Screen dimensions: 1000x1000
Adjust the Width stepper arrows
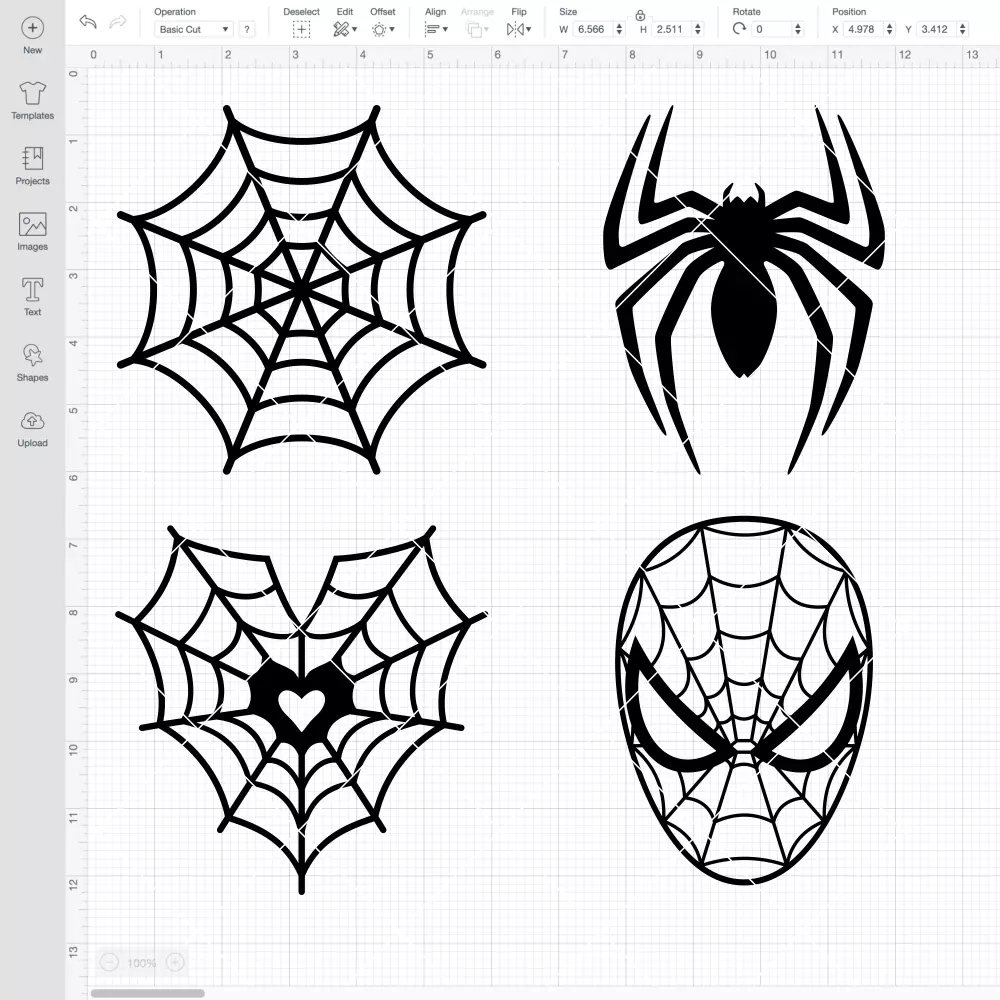[619, 29]
